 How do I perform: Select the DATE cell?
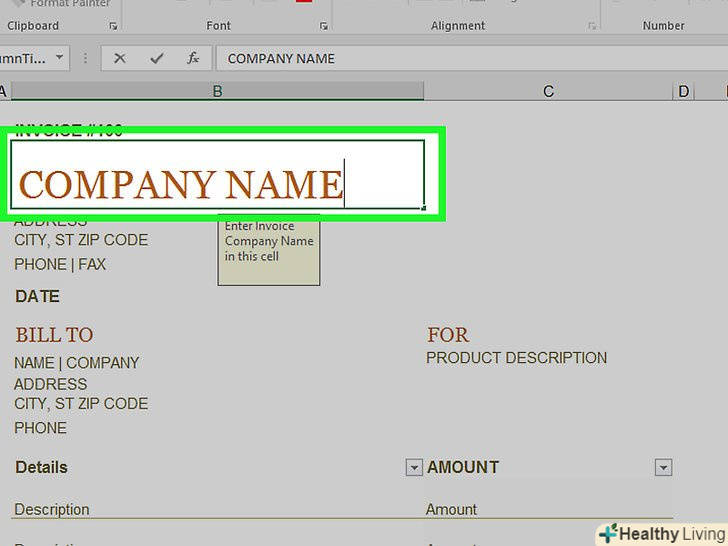tap(37, 296)
